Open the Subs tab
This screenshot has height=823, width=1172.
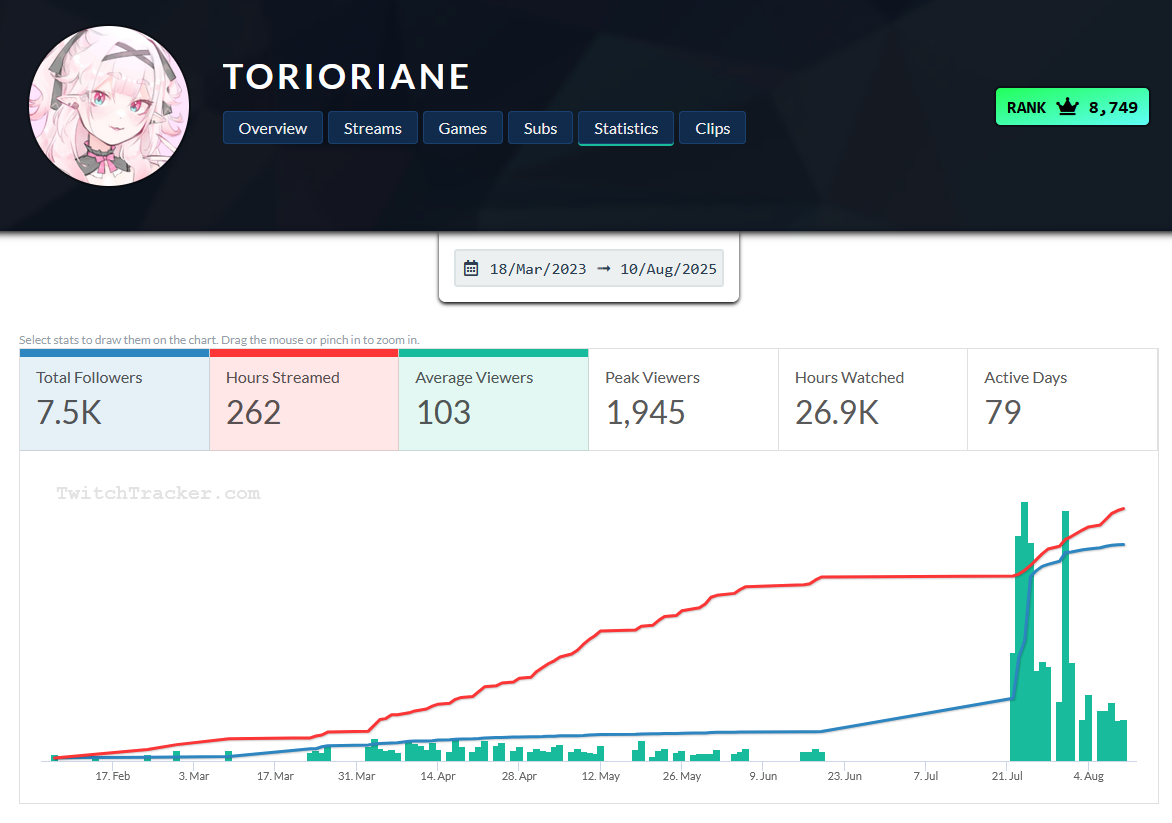click(540, 129)
